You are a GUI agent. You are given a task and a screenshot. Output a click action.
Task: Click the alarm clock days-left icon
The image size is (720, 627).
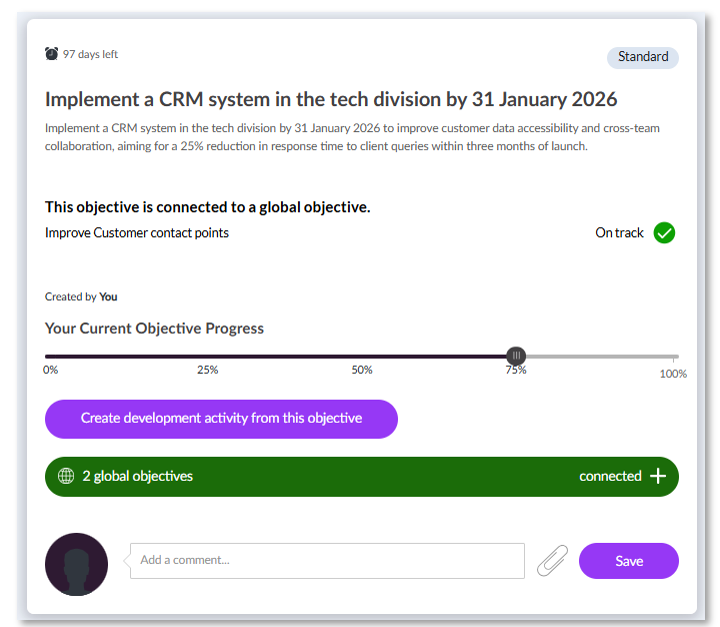click(x=52, y=54)
